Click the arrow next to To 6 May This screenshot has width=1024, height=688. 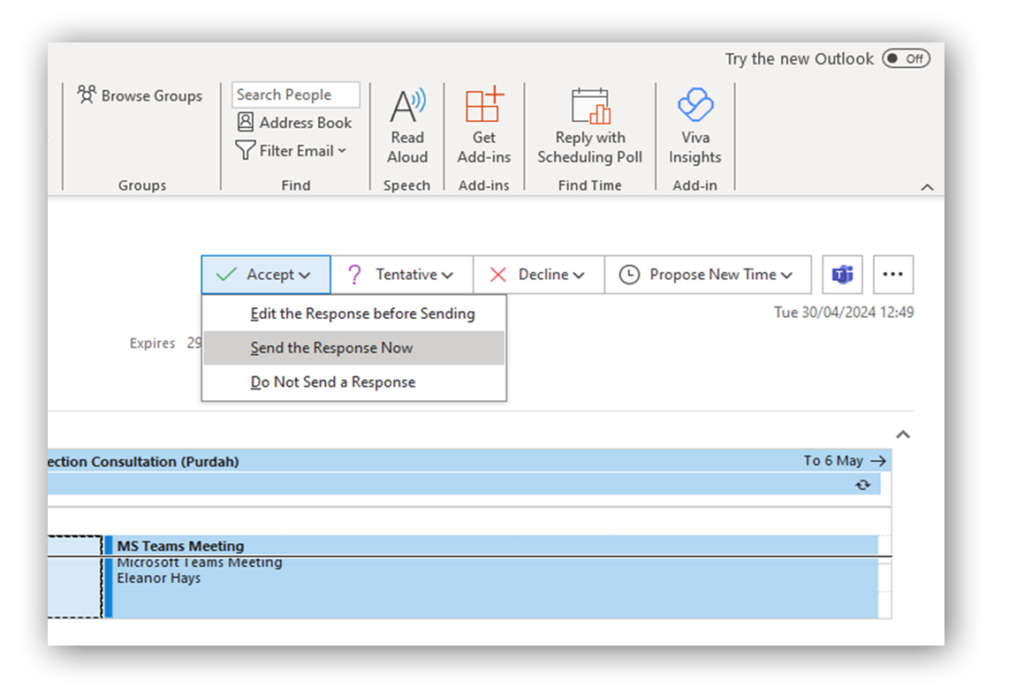pyautogui.click(x=878, y=461)
